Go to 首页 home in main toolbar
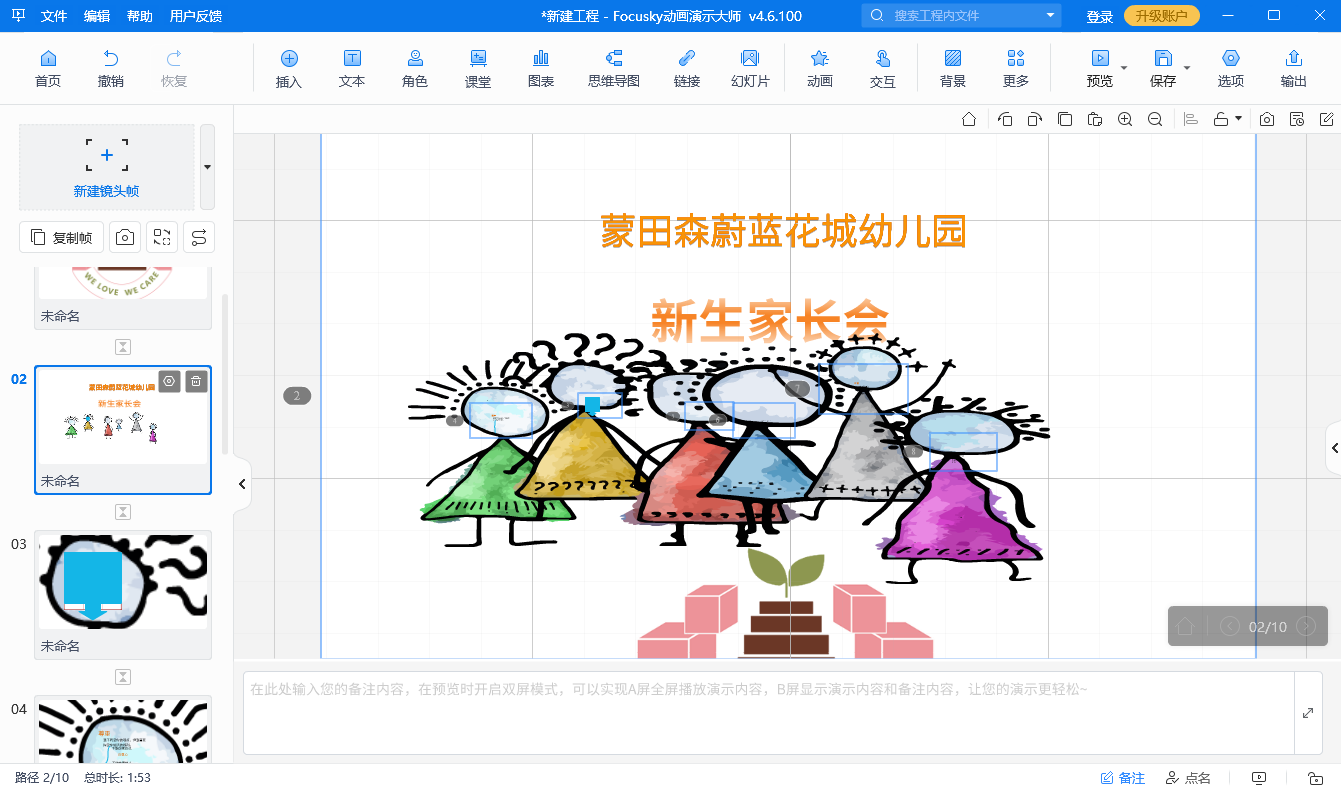The height and width of the screenshot is (787, 1341). point(47,68)
